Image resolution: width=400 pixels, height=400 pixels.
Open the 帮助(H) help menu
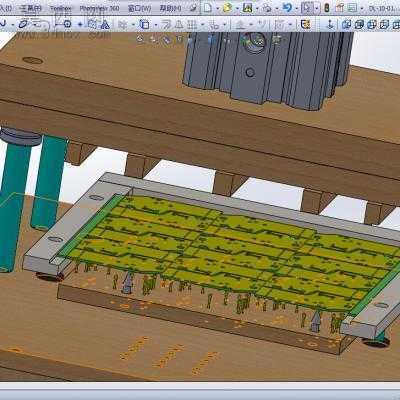171,8
